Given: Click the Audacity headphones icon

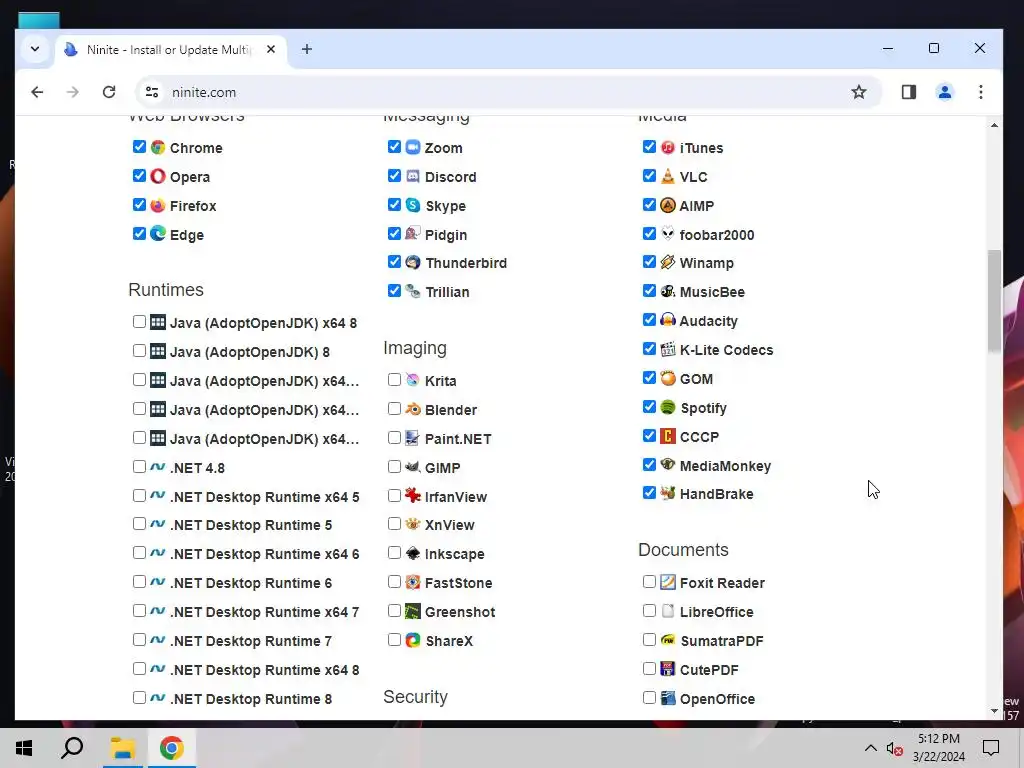Looking at the screenshot, I should [667, 320].
